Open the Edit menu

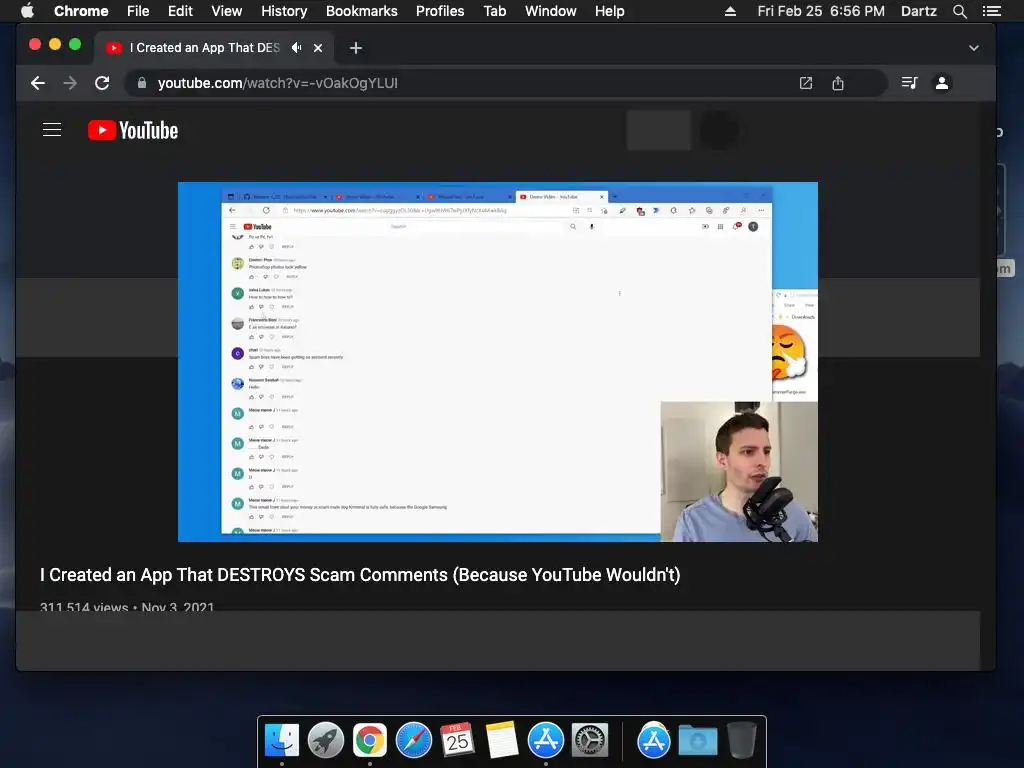coord(180,11)
